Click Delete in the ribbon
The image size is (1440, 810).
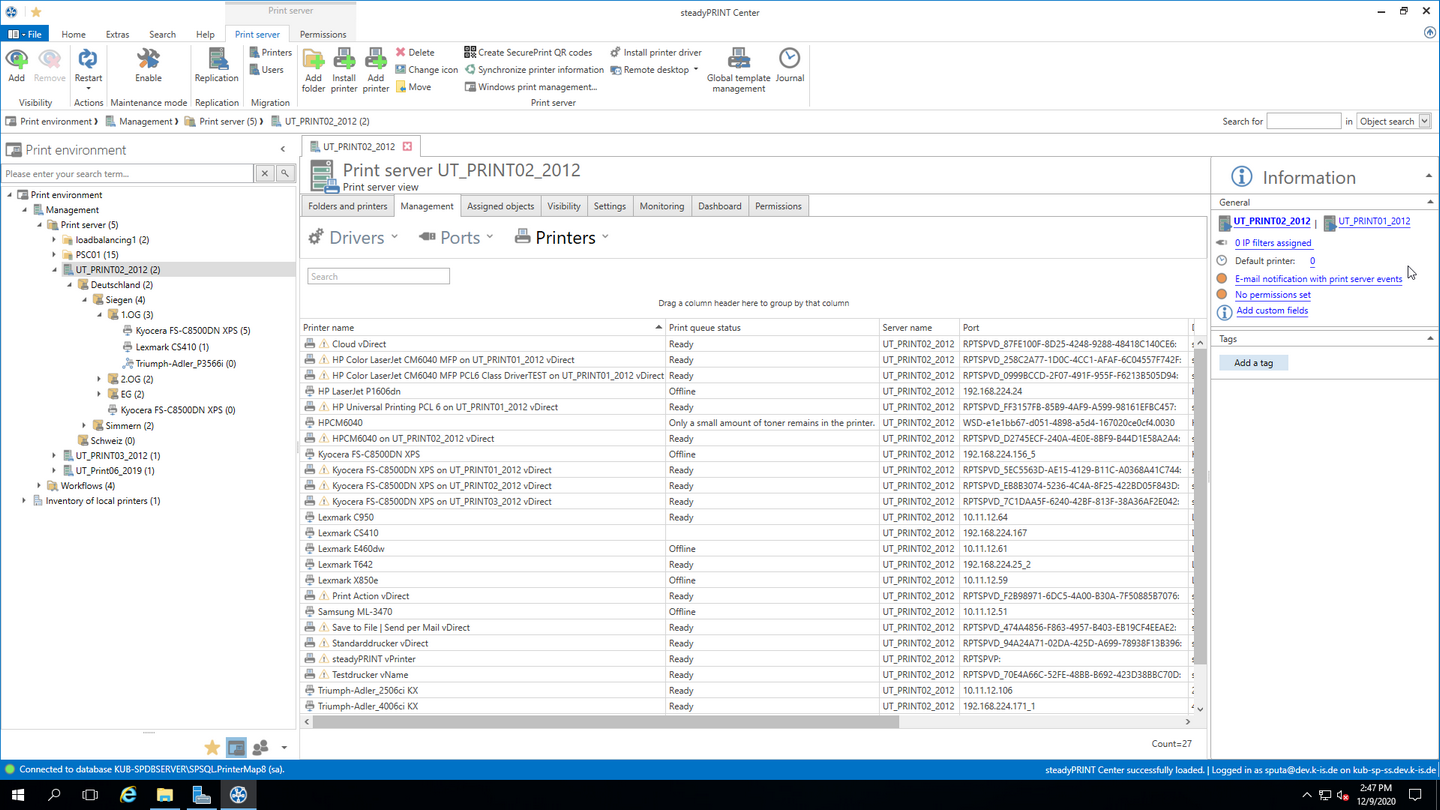pos(415,52)
